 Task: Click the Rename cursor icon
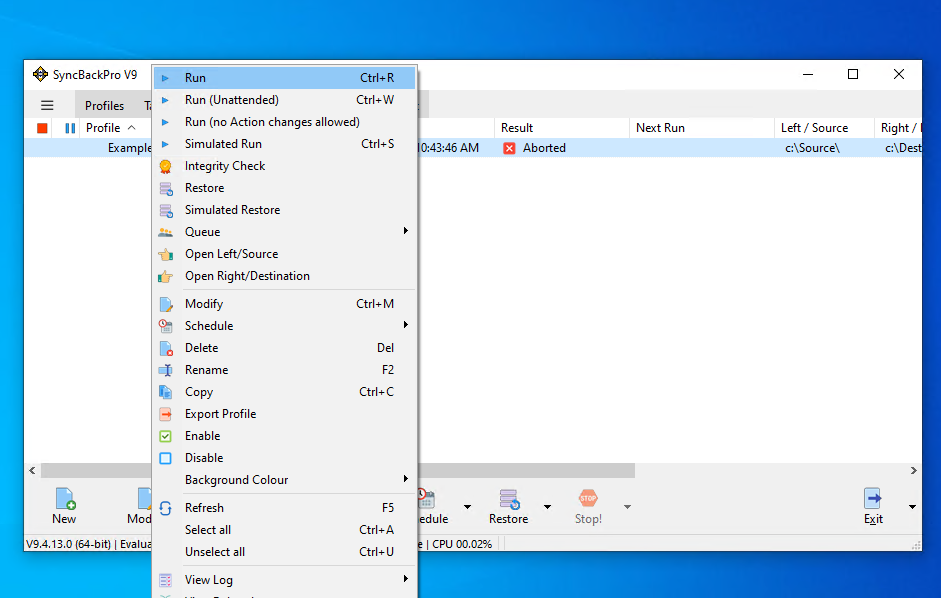[166, 370]
